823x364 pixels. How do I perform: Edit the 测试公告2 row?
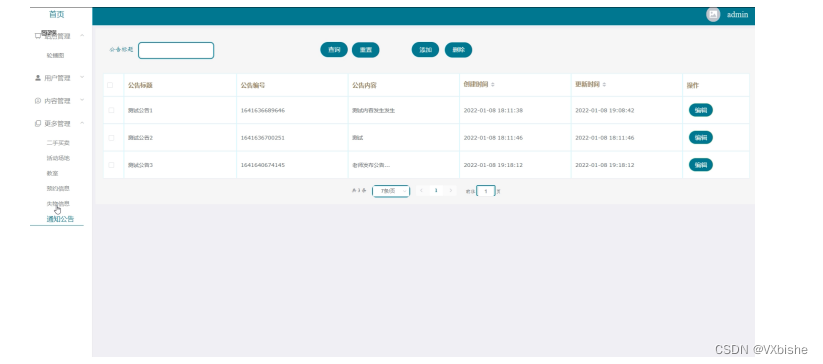coord(701,137)
